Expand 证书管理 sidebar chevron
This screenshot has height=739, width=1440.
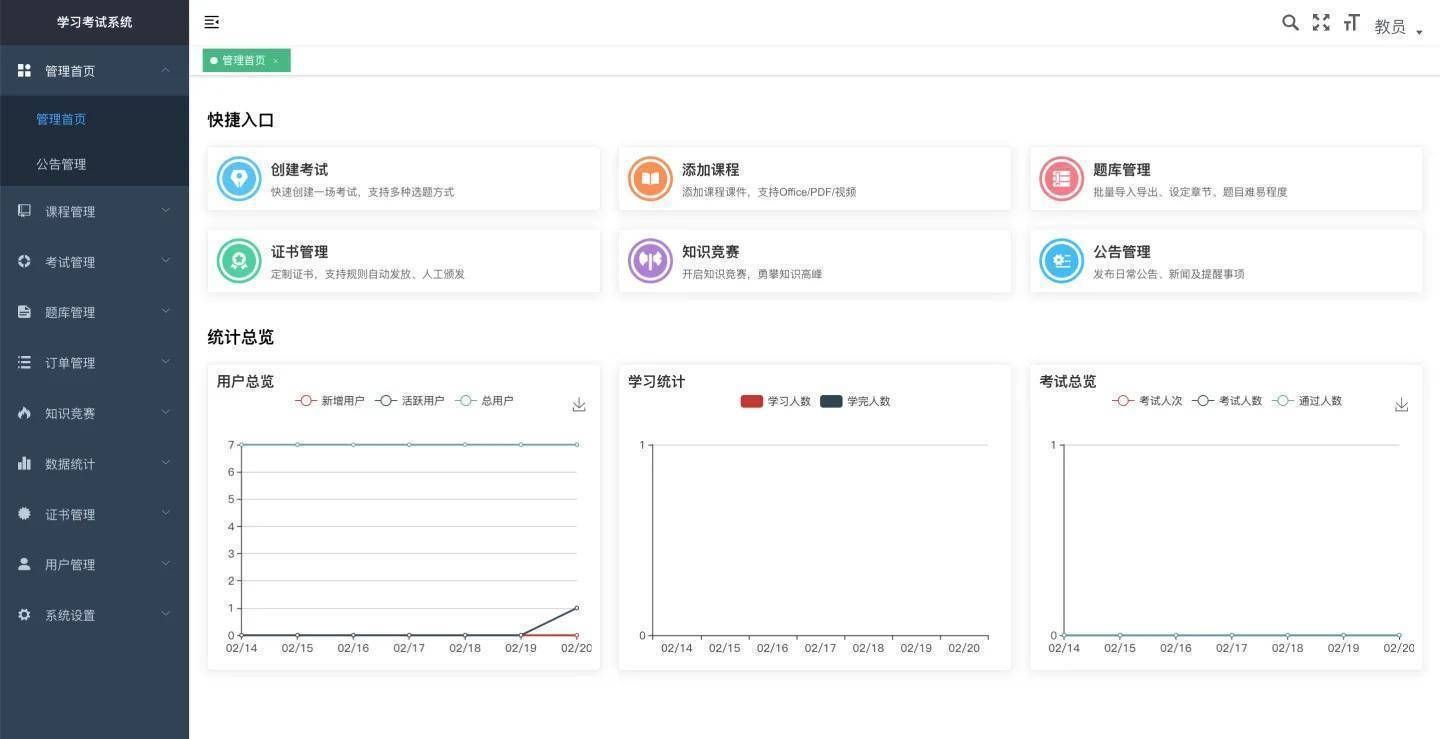166,514
